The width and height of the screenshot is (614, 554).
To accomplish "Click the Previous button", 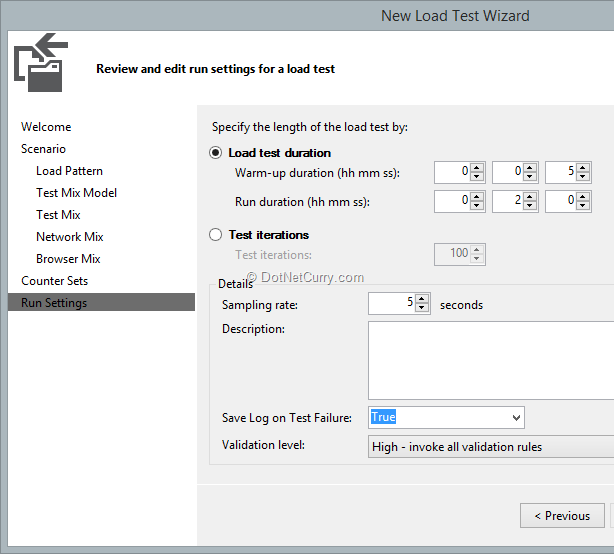I will pyautogui.click(x=562, y=516).
